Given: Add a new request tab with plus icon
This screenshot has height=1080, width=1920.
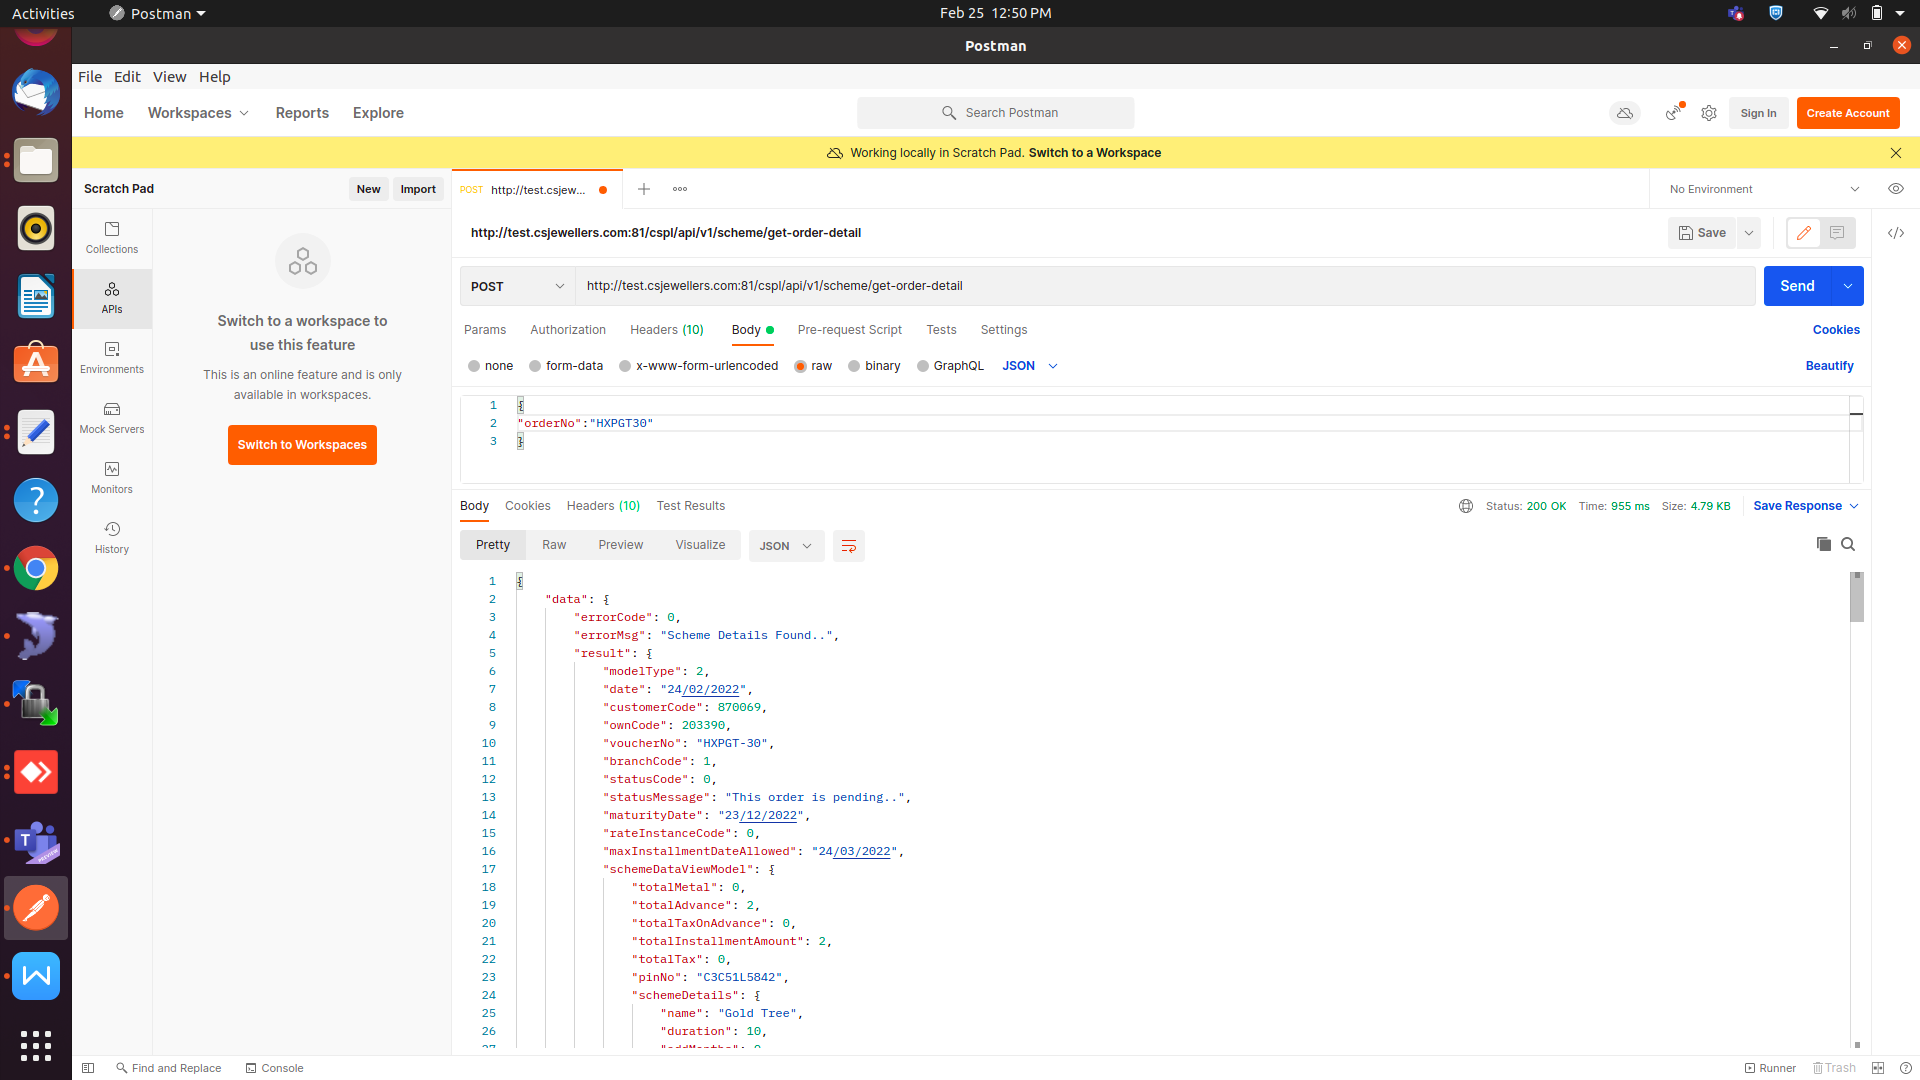Looking at the screenshot, I should click(x=644, y=189).
